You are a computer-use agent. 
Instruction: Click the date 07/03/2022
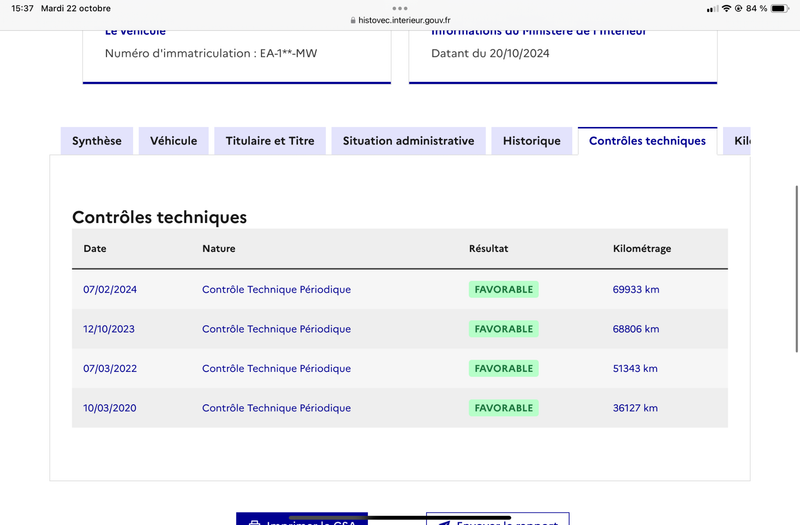[110, 368]
